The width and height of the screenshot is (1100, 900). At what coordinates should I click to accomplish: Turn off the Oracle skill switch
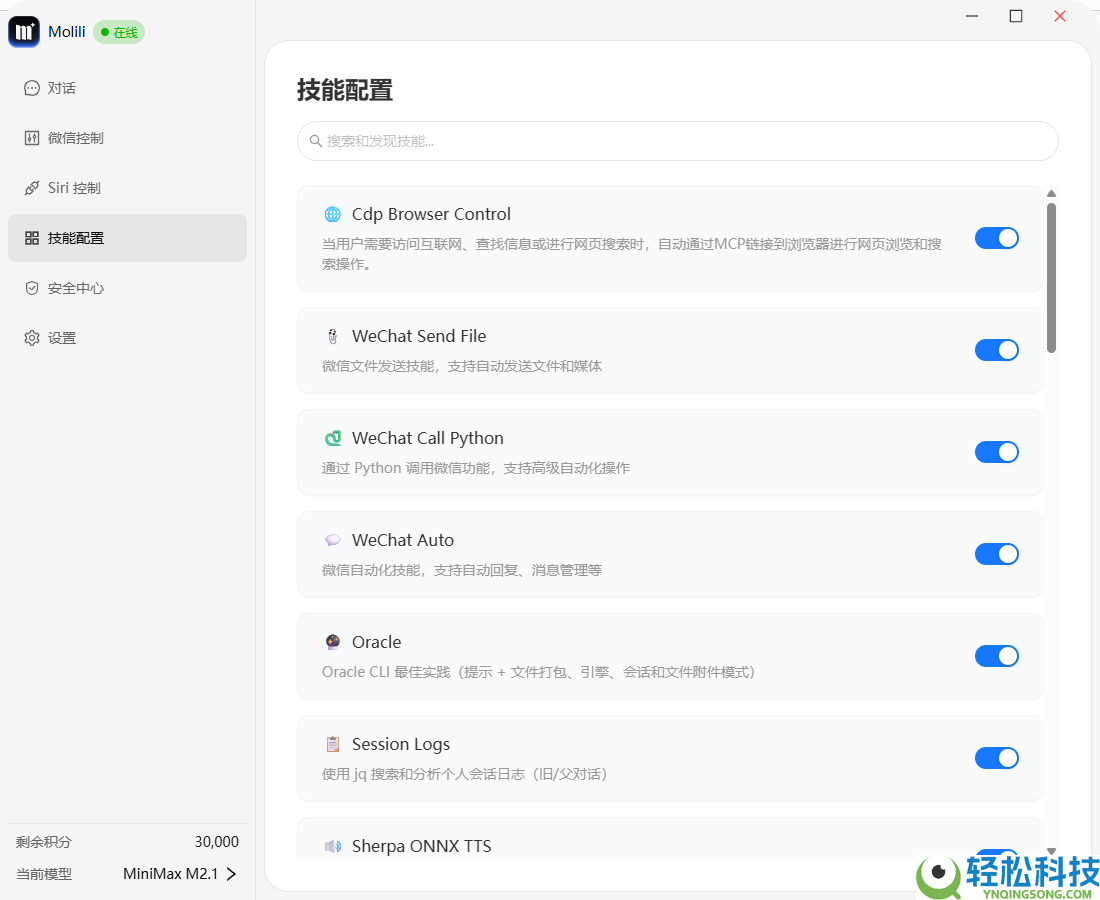[996, 656]
